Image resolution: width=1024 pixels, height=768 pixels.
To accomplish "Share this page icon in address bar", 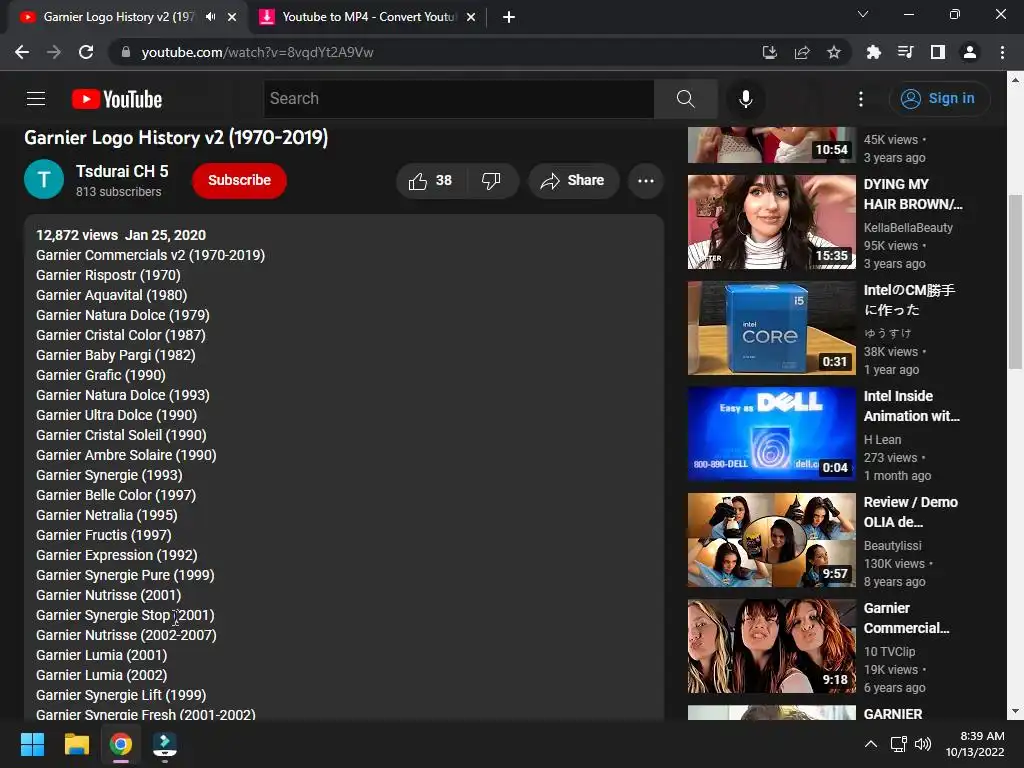I will pos(801,52).
